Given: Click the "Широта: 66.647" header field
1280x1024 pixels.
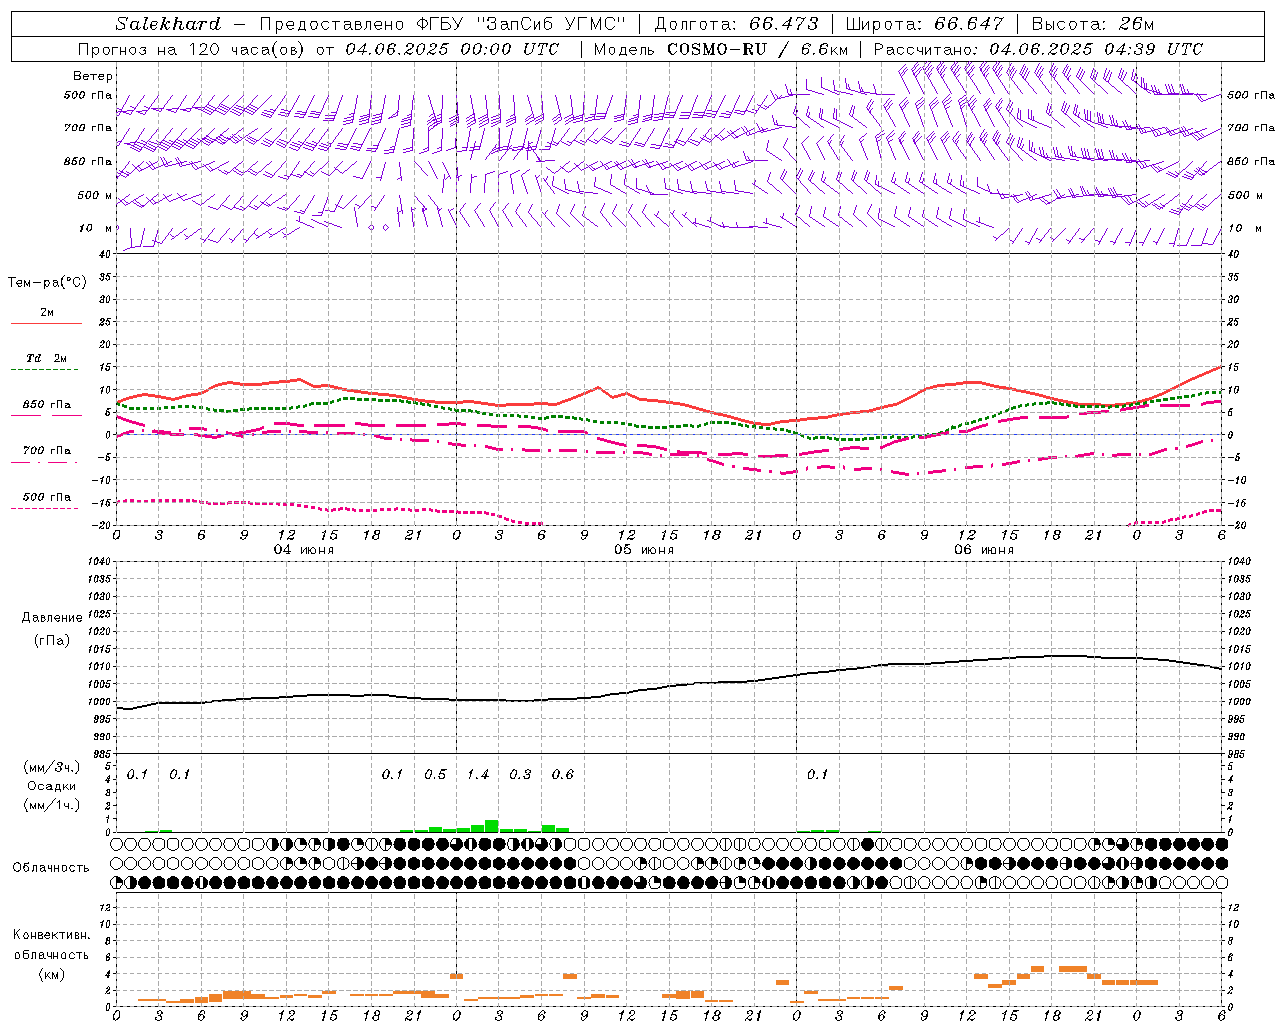Looking at the screenshot, I should [924, 24].
